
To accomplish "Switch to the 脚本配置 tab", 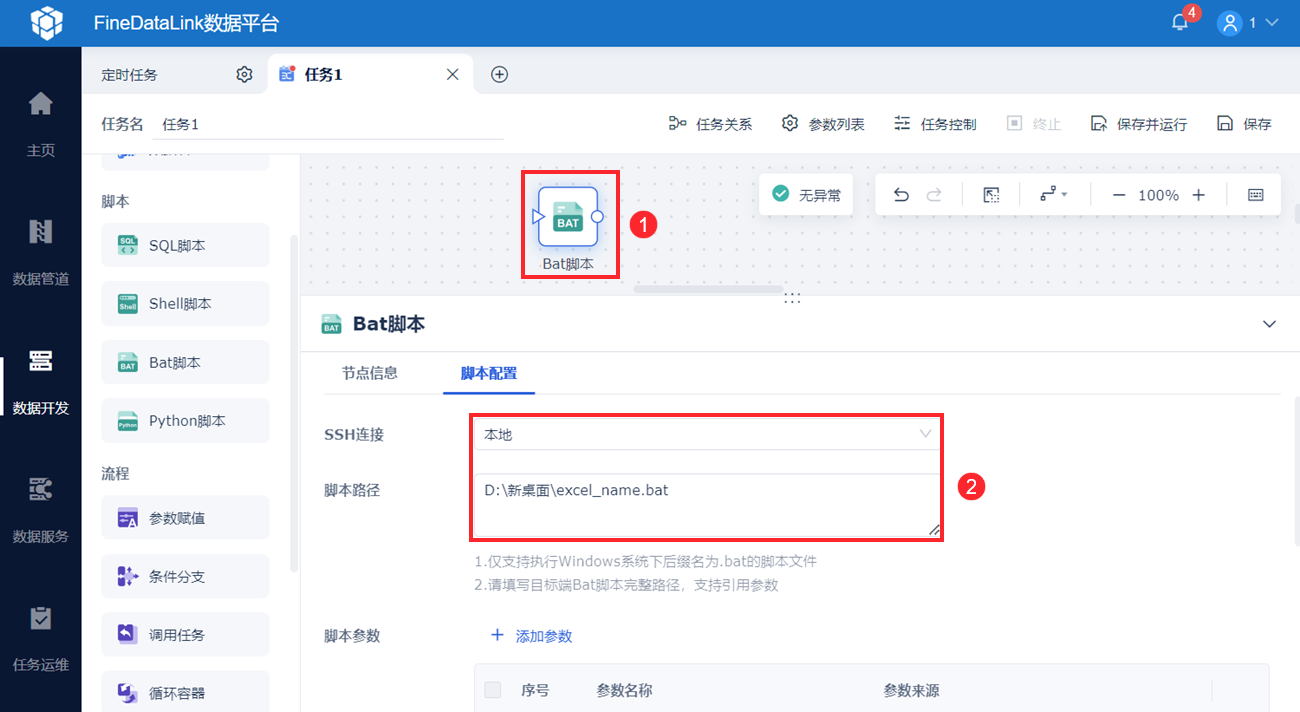I will coord(489,373).
